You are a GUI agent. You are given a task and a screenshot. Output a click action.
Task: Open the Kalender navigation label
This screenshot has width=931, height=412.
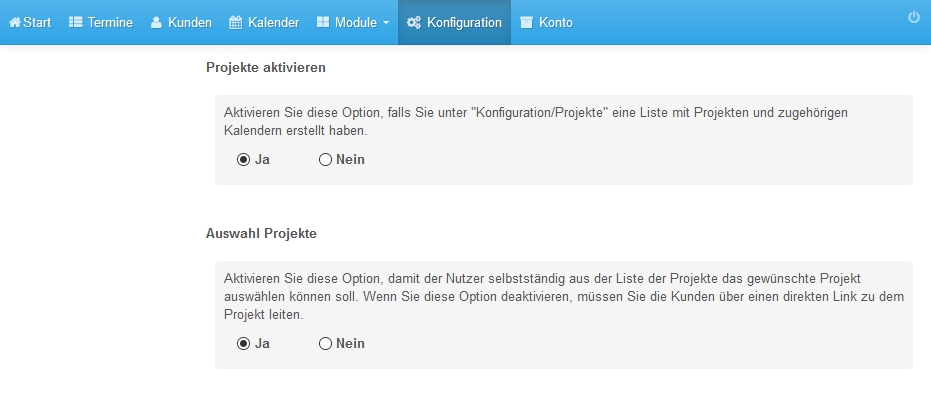pos(274,23)
